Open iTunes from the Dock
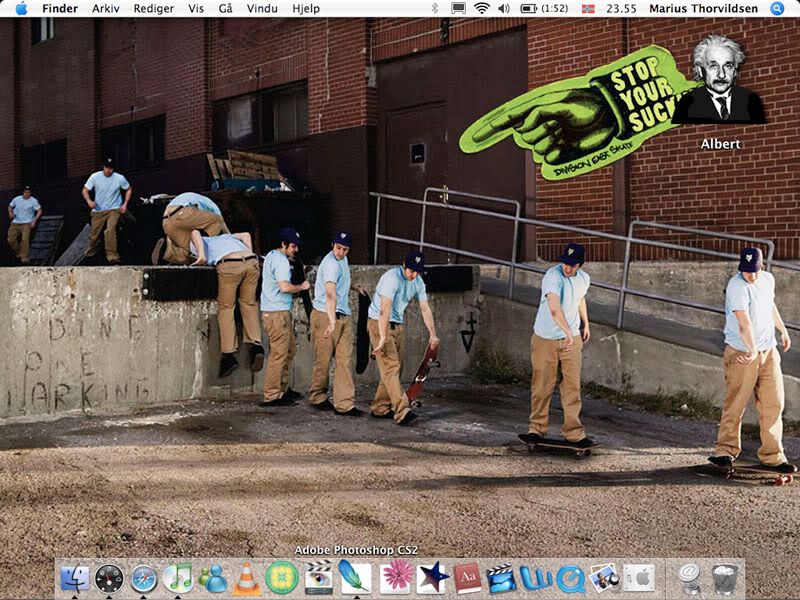Screen dimensions: 800x600 click(x=178, y=578)
